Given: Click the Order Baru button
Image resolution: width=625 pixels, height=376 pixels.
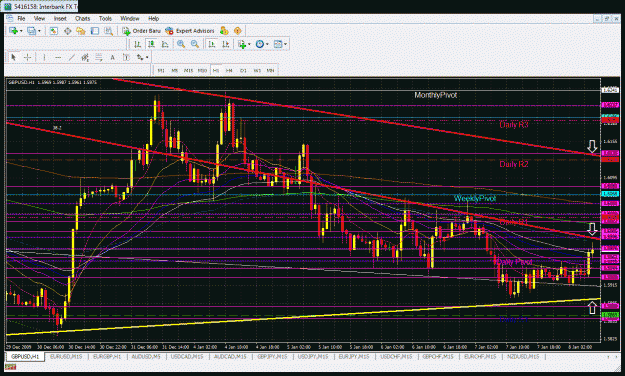Looking at the screenshot, I should tap(142, 31).
